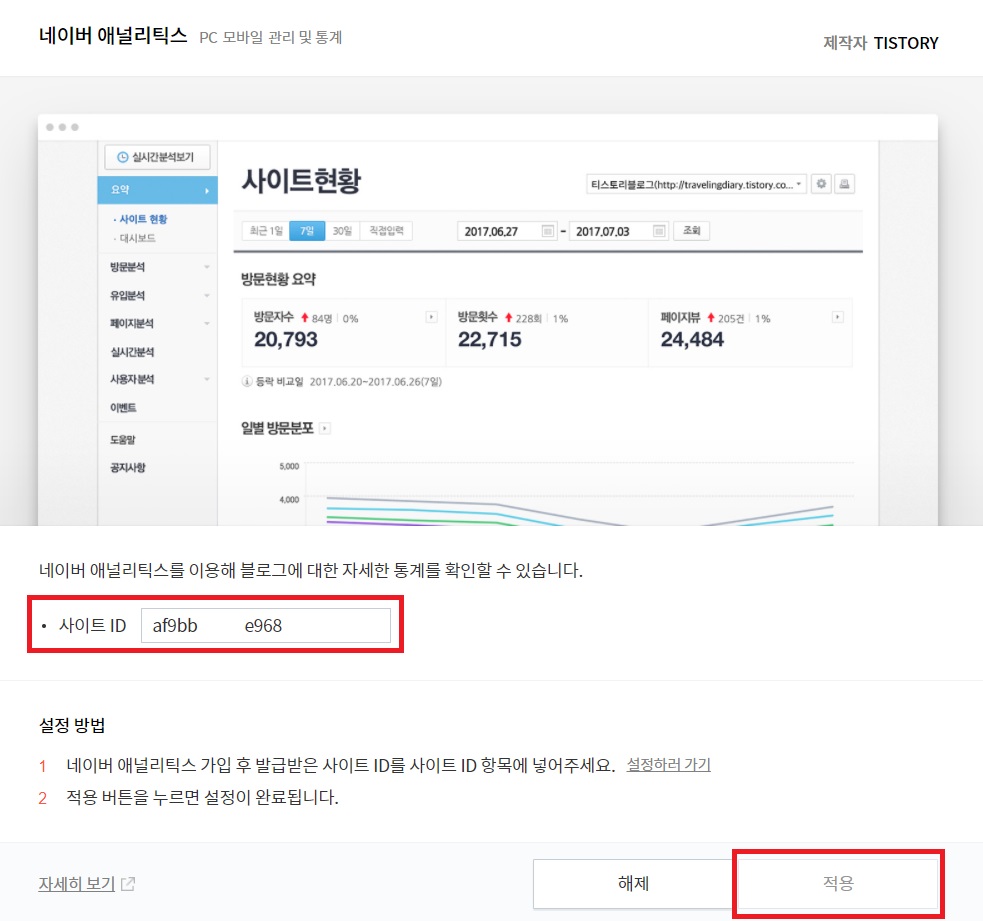This screenshot has width=983, height=921.
Task: Open calendar icon beside 2017.07.03
Action: pyautogui.click(x=660, y=231)
